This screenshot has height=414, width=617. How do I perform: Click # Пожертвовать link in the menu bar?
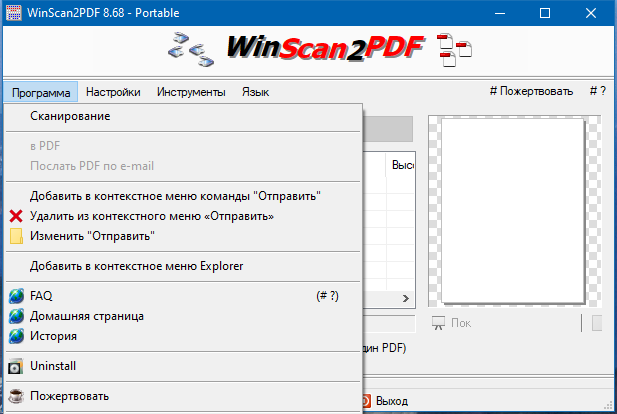tap(531, 91)
